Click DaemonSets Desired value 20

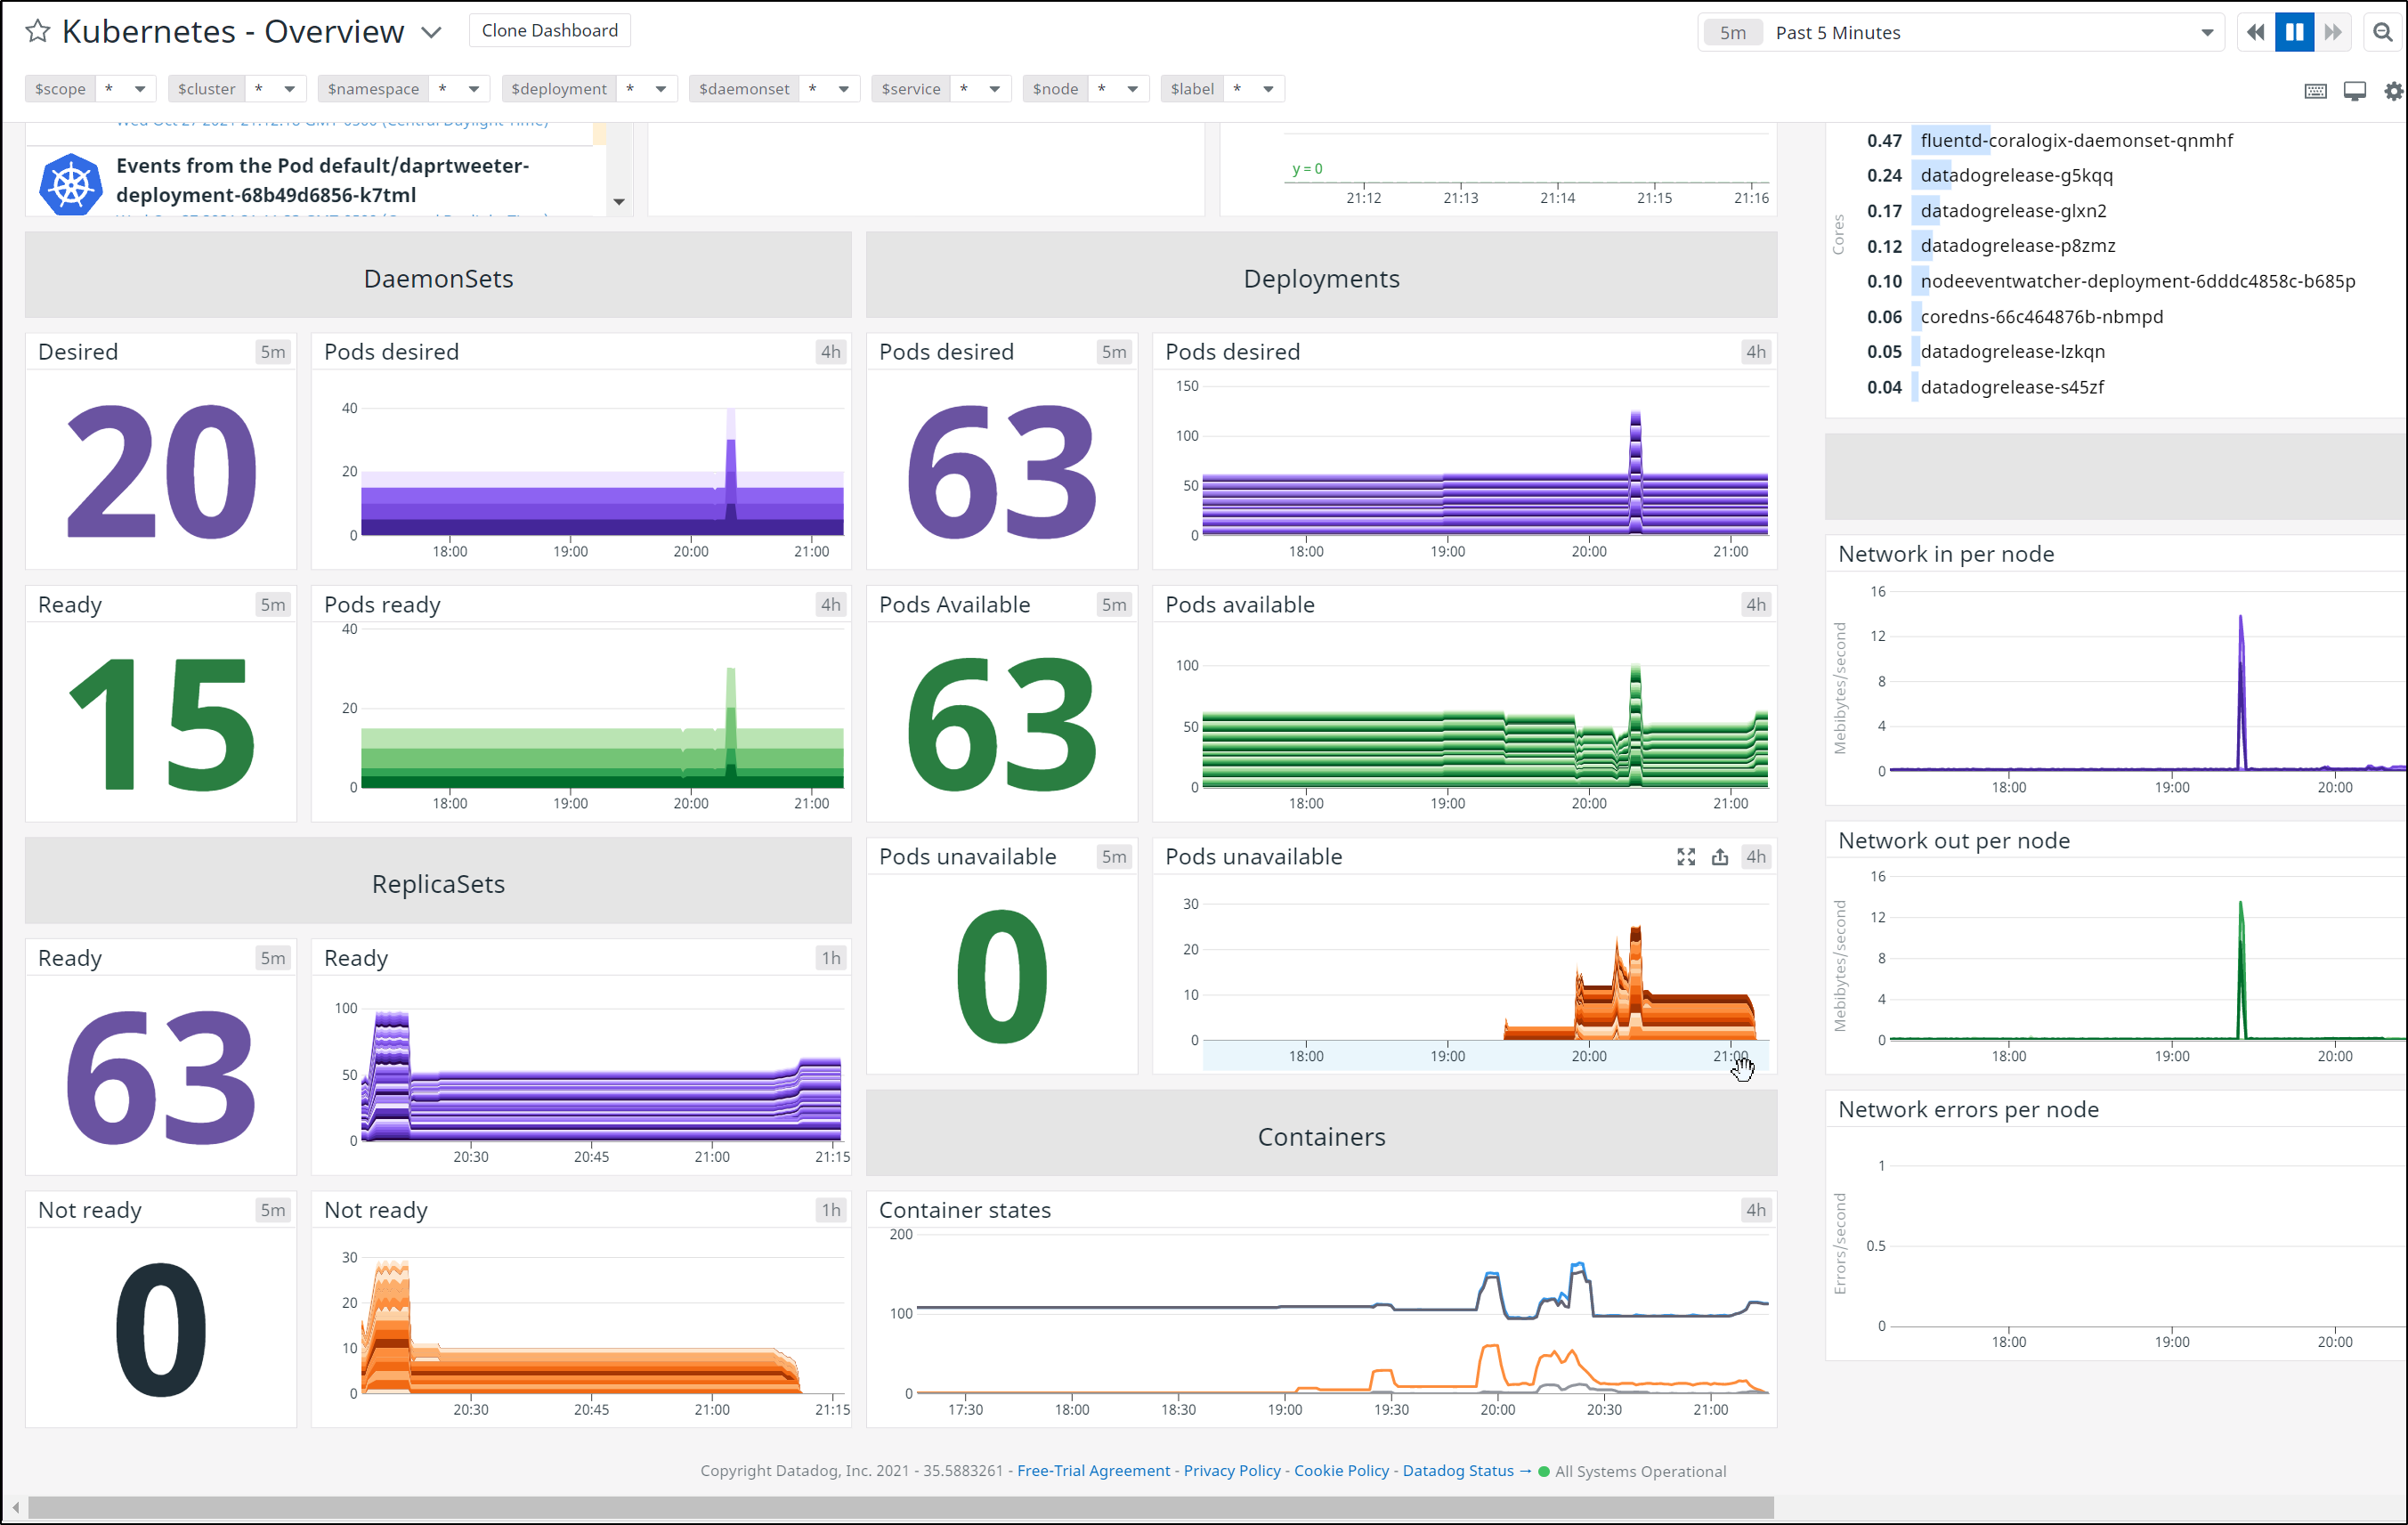[161, 471]
